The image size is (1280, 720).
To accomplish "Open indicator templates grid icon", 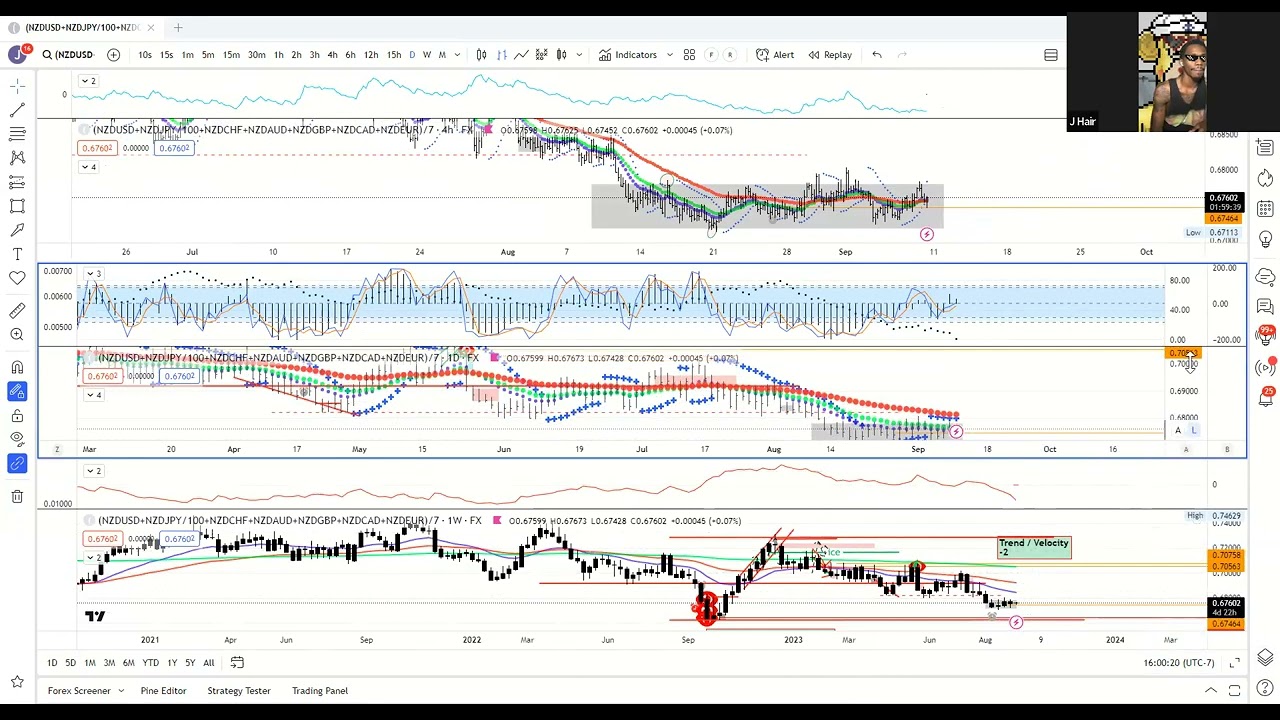I will (689, 55).
